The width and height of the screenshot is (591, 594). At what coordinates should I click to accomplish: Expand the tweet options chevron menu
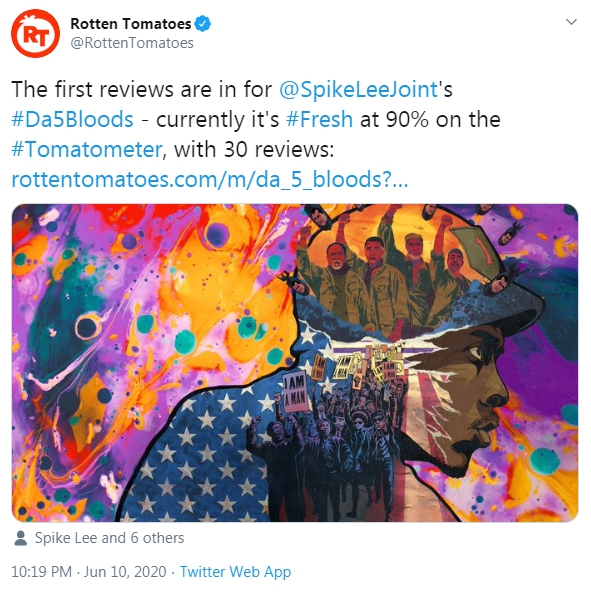[x=571, y=22]
